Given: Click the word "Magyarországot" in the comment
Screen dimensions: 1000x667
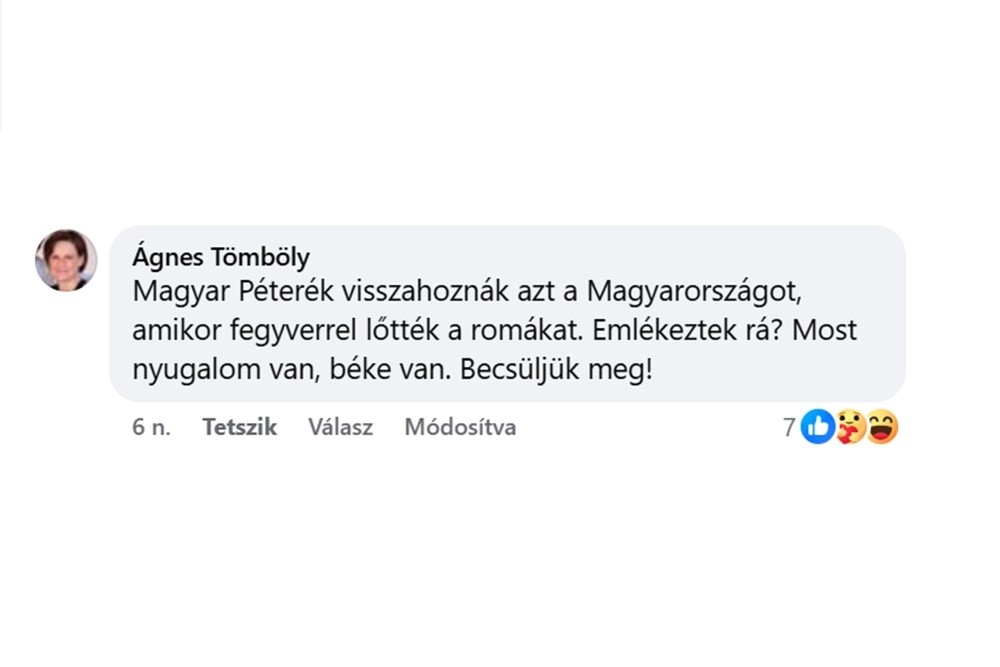Looking at the screenshot, I should [695, 291].
